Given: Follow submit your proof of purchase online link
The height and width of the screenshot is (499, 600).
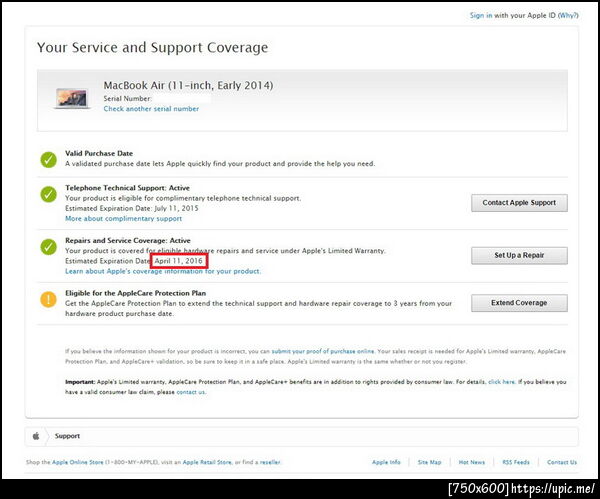Looking at the screenshot, I should (x=323, y=351).
